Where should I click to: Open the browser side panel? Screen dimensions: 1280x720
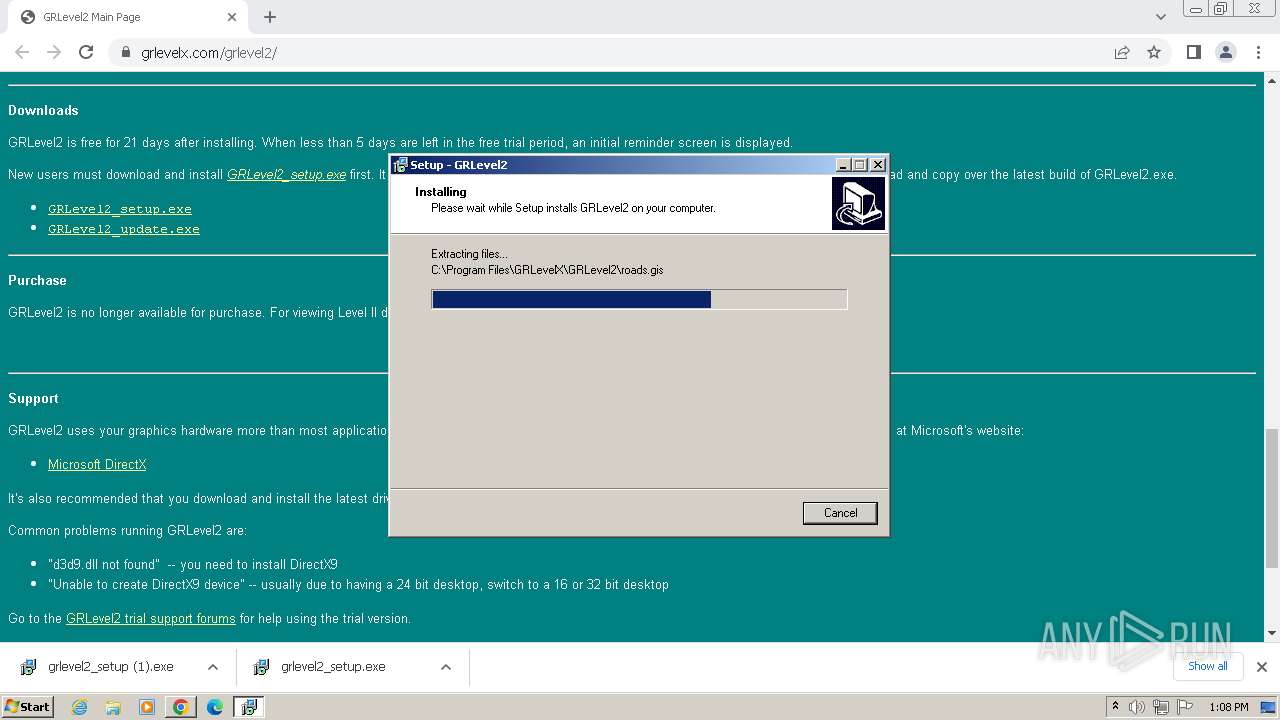[1194, 52]
